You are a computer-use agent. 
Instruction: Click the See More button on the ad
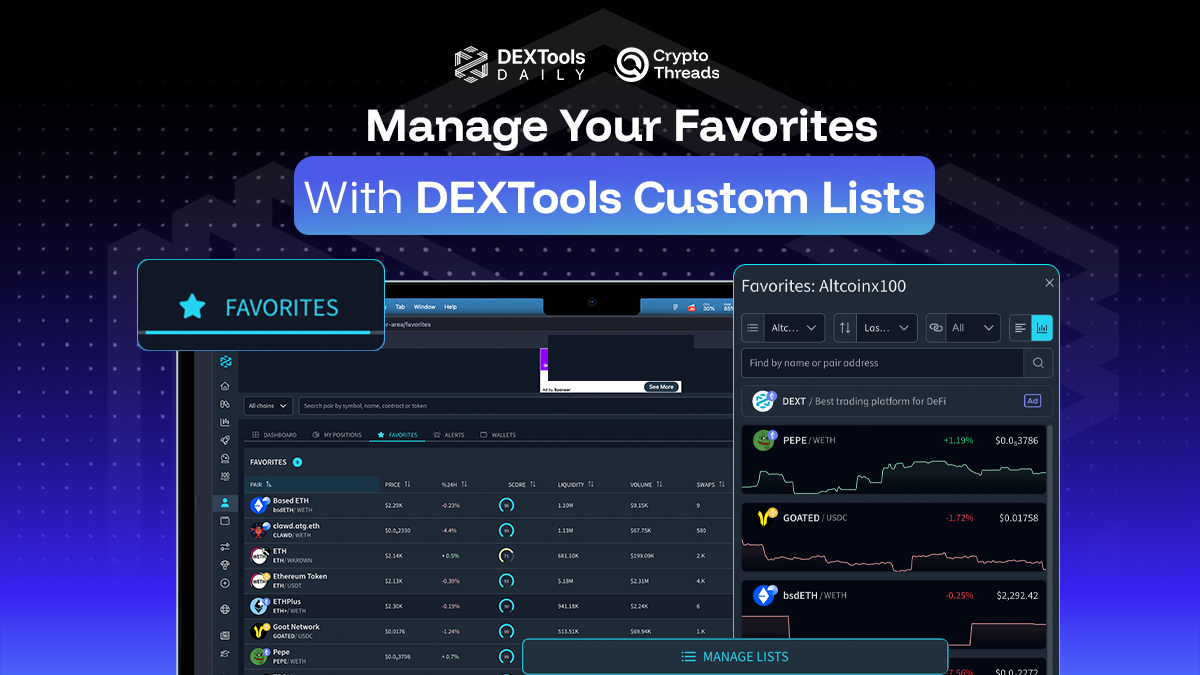point(661,387)
